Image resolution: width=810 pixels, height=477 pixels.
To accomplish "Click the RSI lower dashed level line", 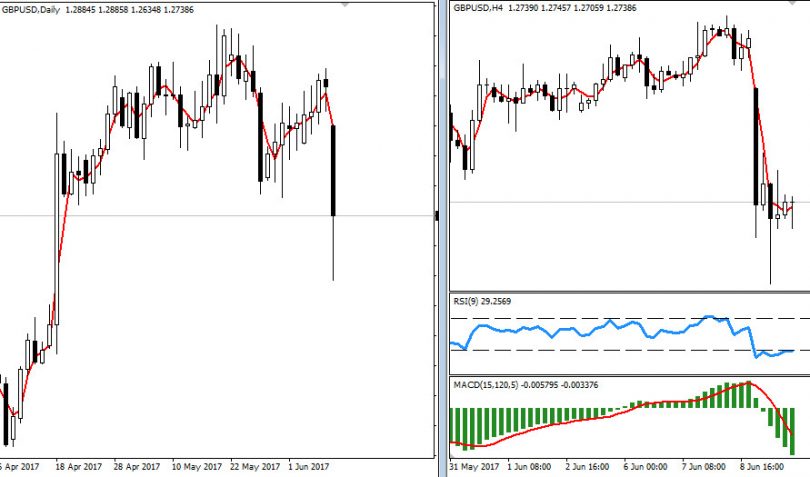I will (630, 350).
